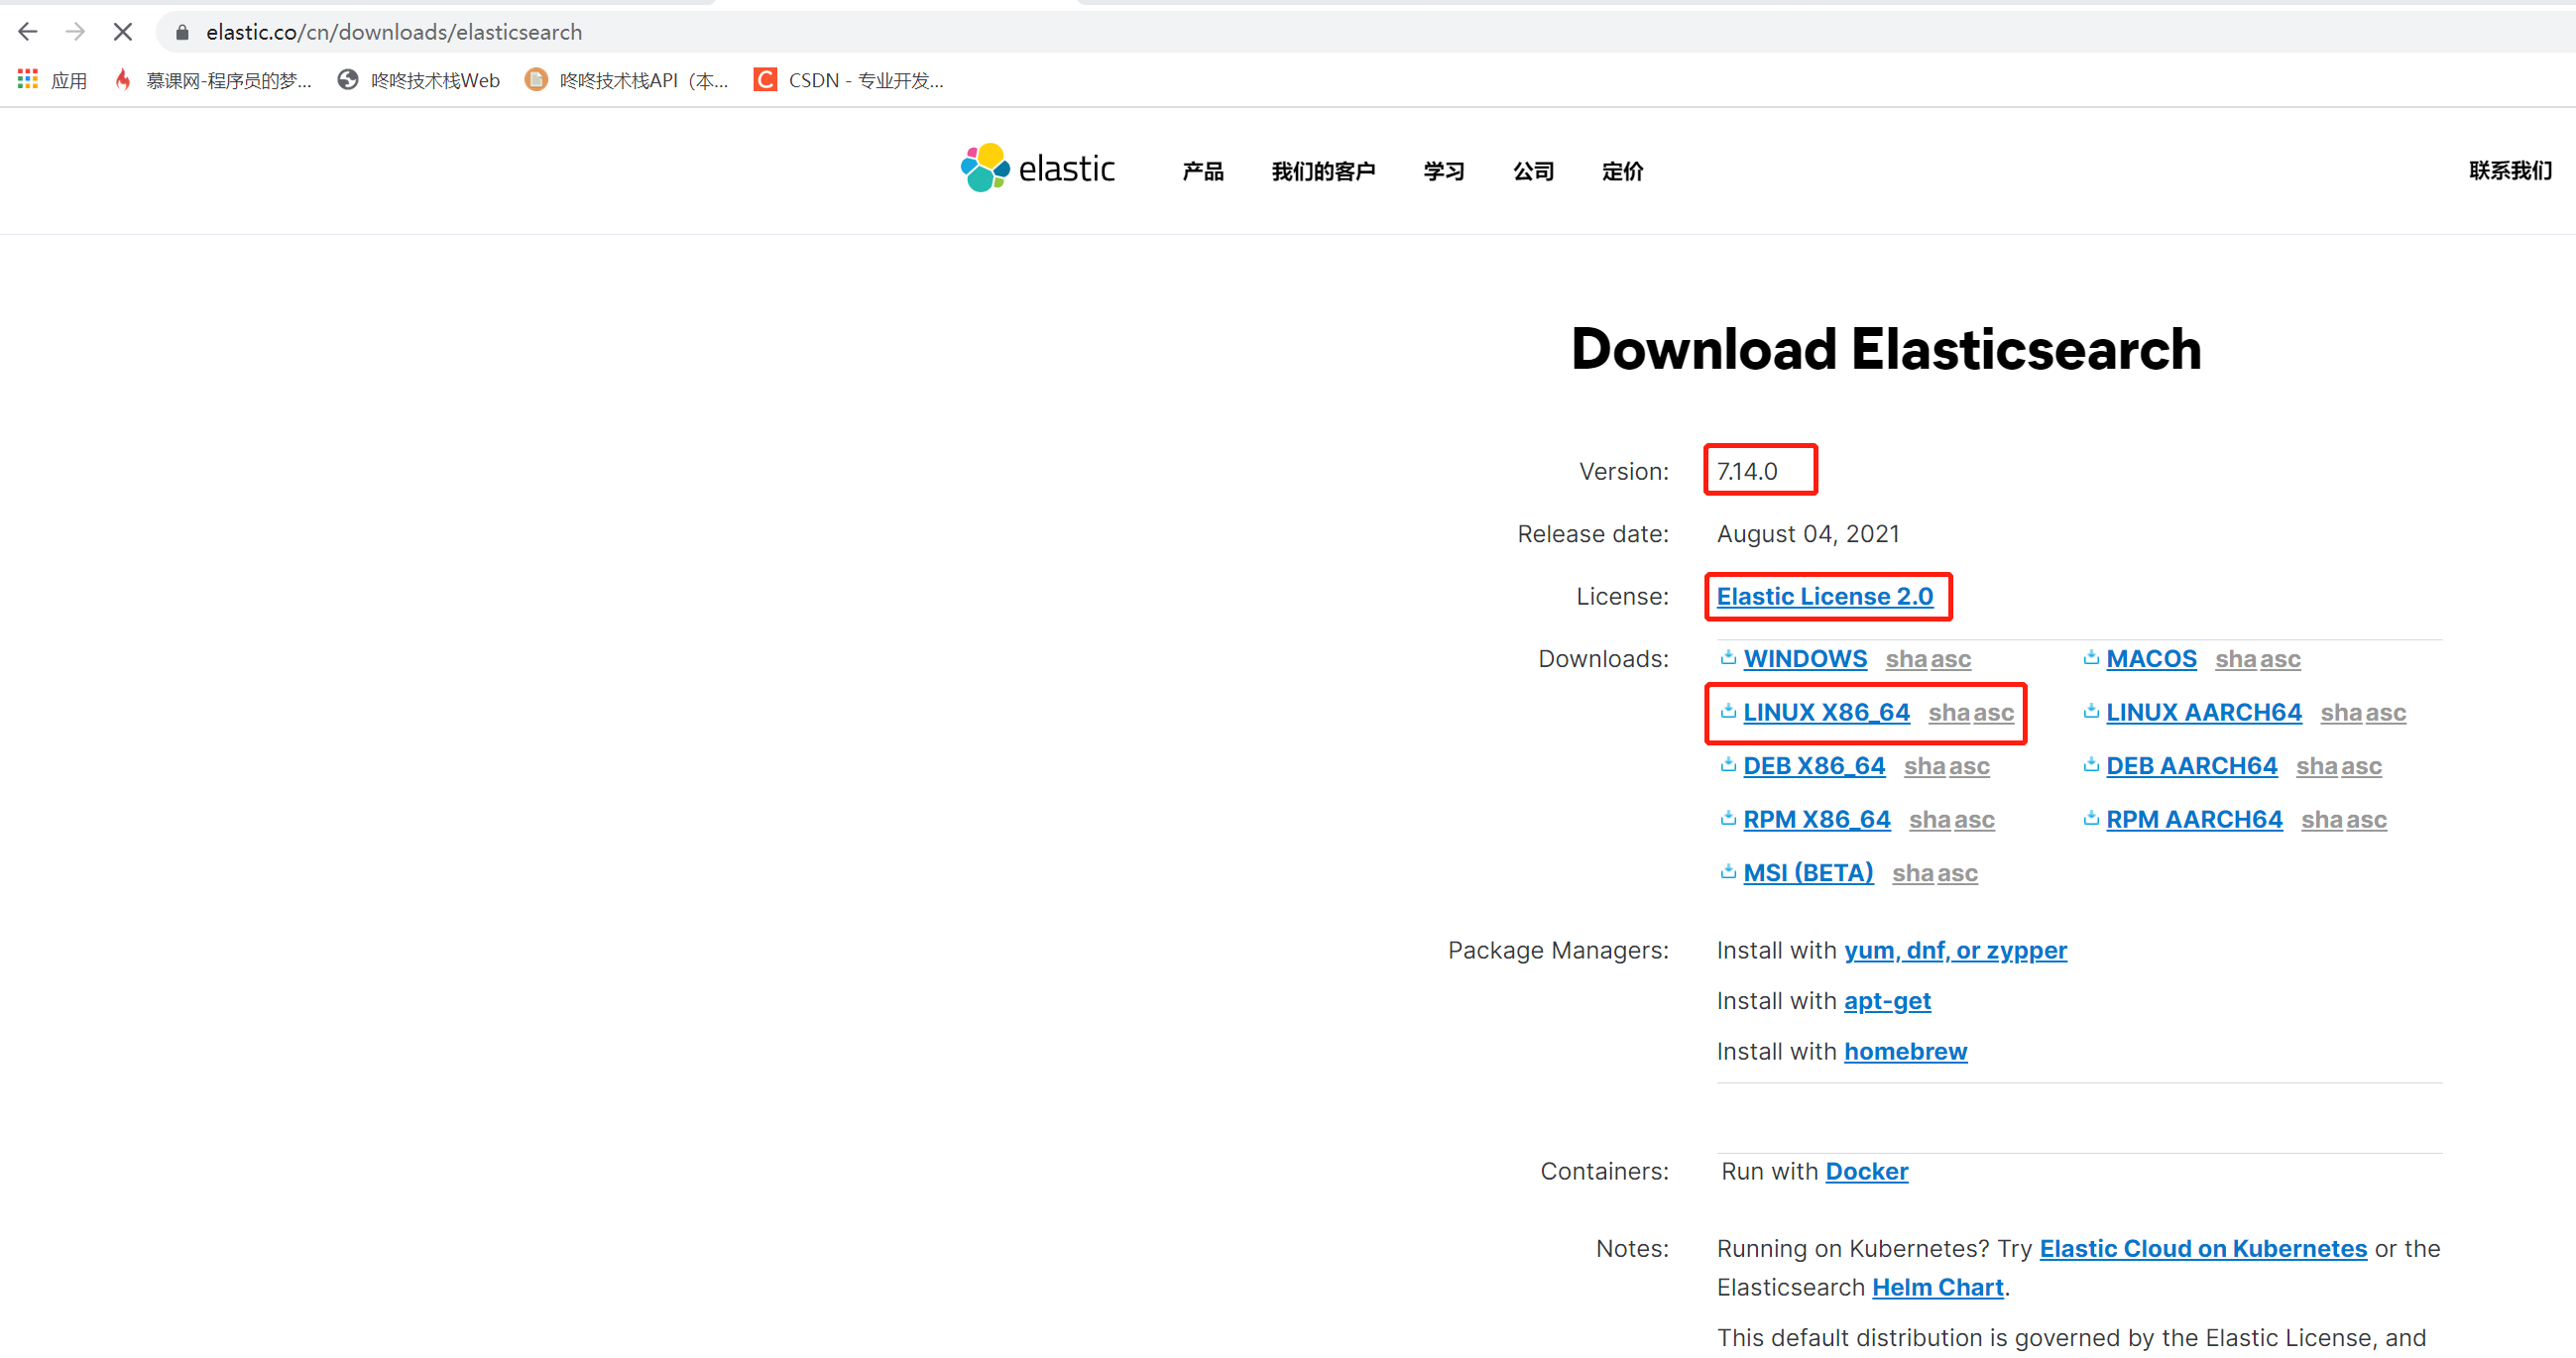Open the Elastic License 2.0 link
This screenshot has width=2576, height=1358.
point(1826,596)
